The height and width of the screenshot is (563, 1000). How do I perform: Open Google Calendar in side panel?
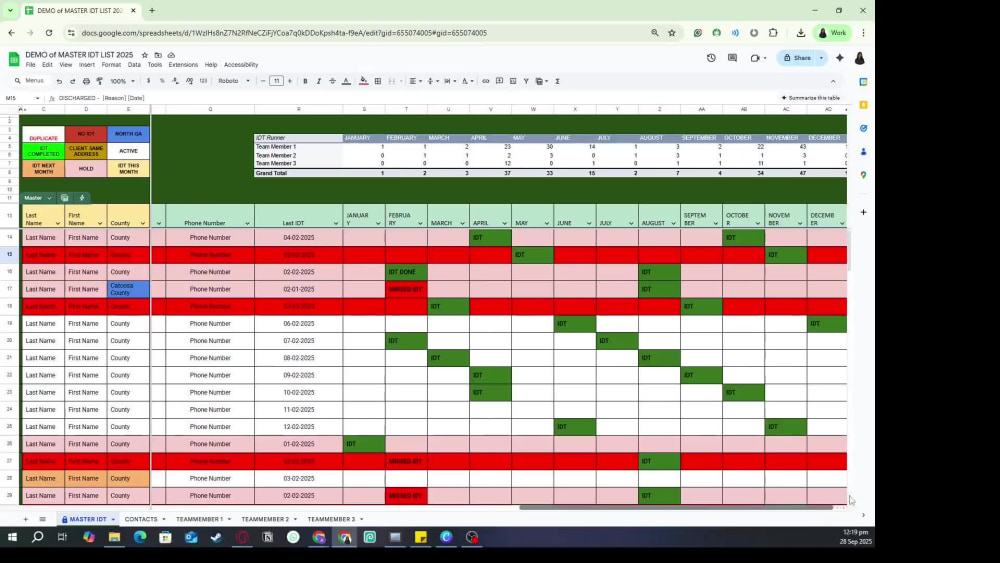[864, 82]
